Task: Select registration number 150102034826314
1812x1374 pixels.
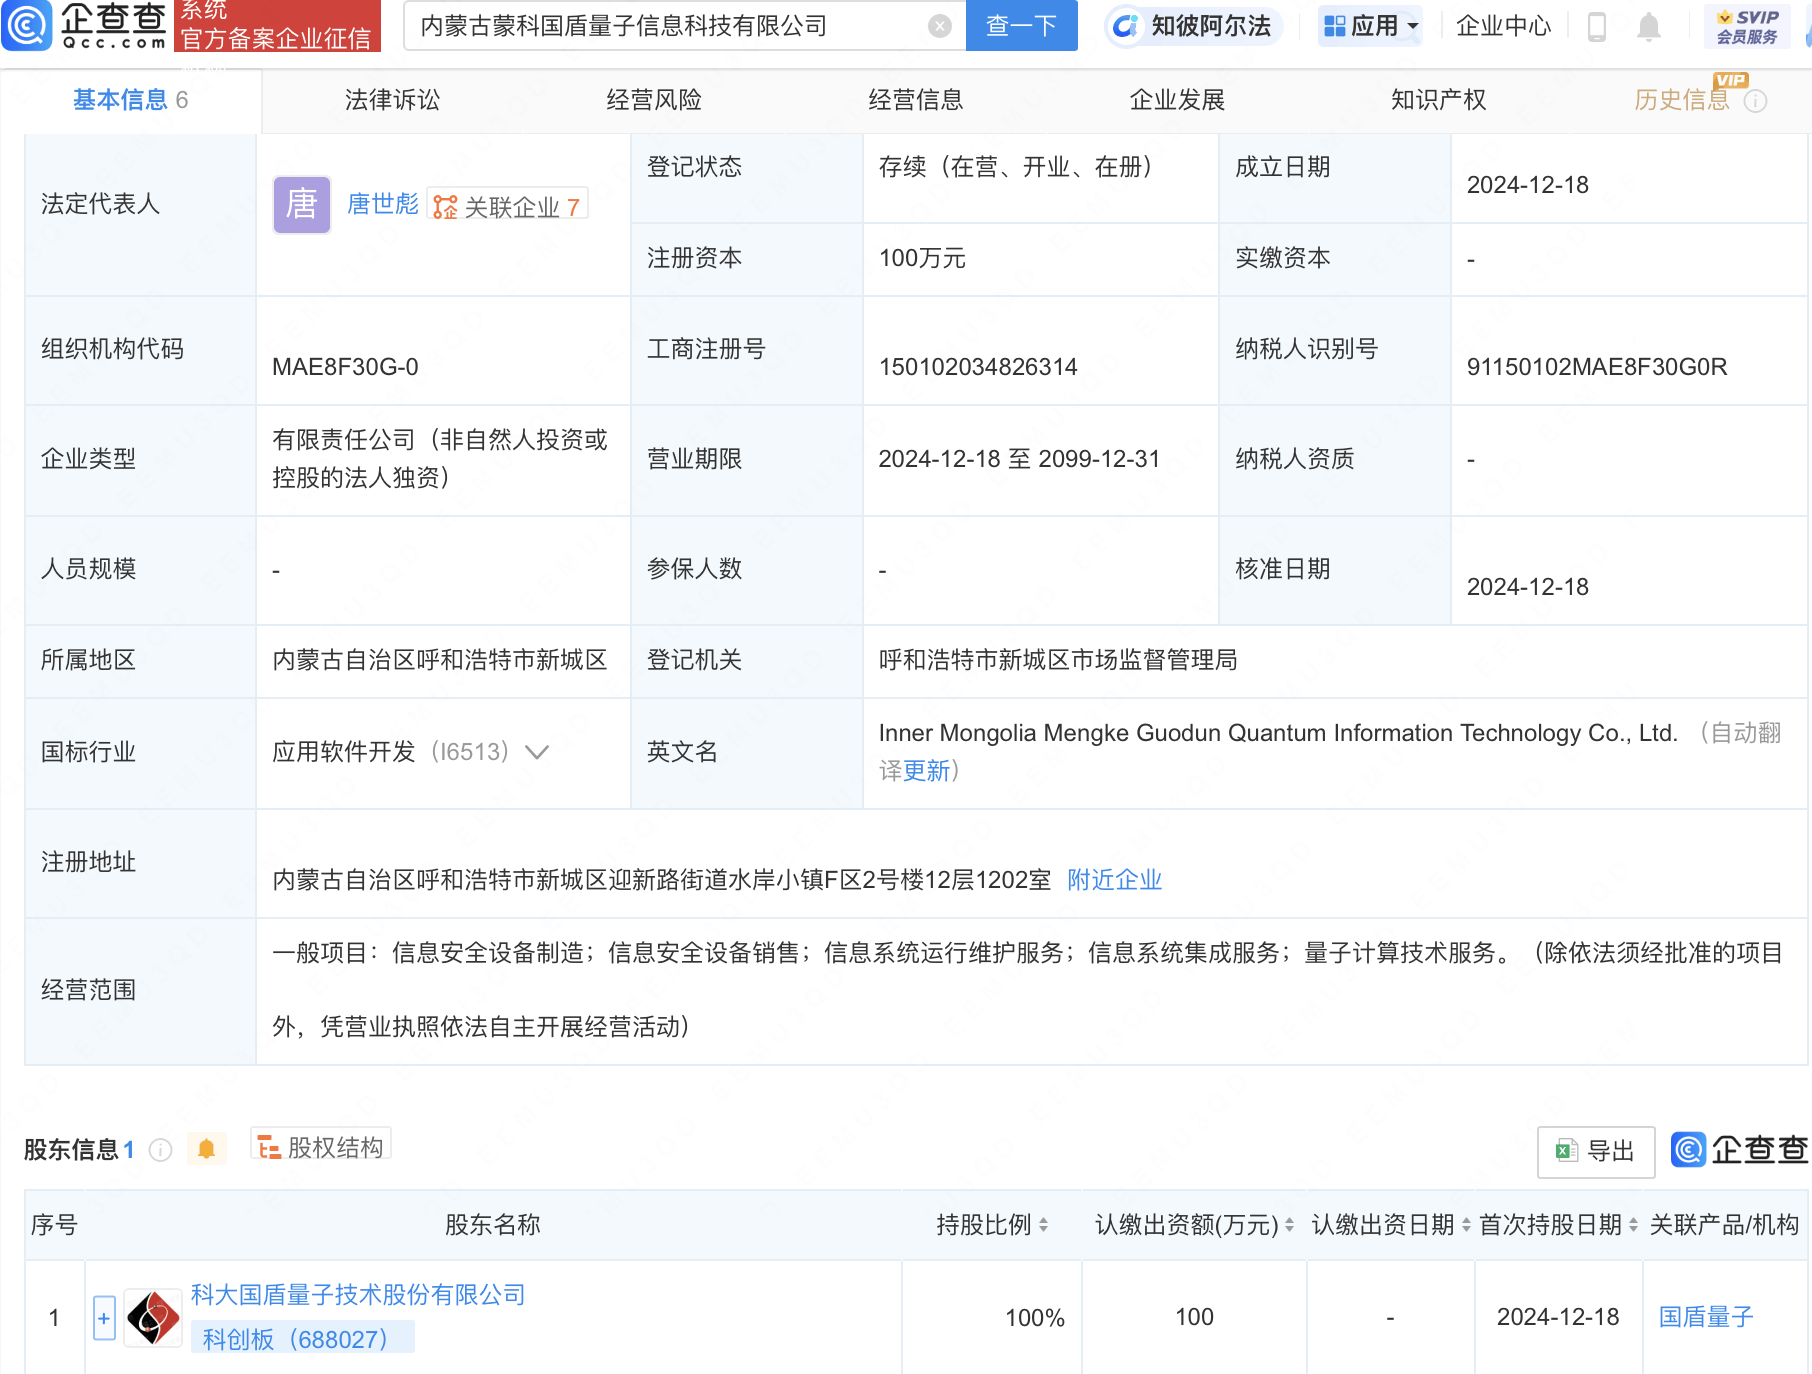Action: (978, 367)
